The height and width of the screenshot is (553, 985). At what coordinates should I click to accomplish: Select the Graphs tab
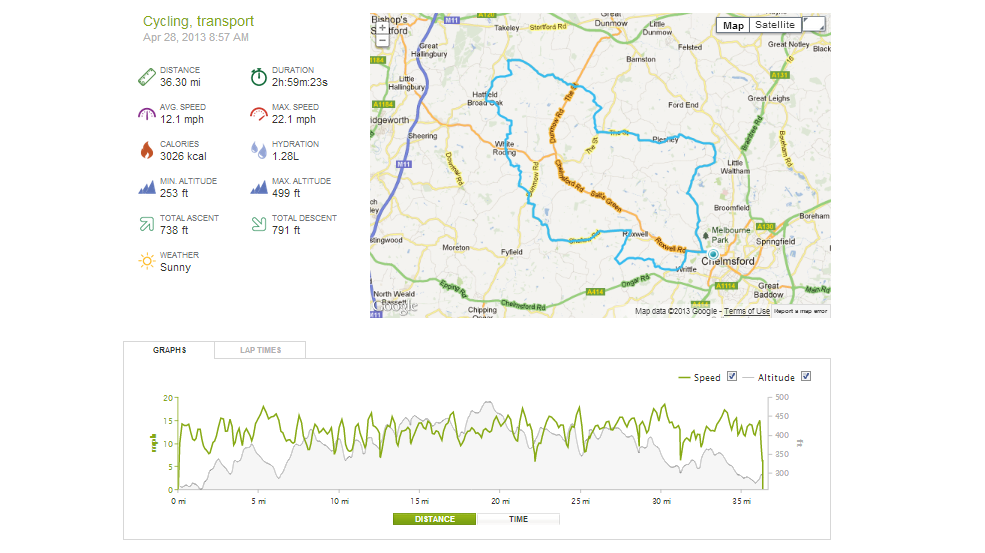169,350
